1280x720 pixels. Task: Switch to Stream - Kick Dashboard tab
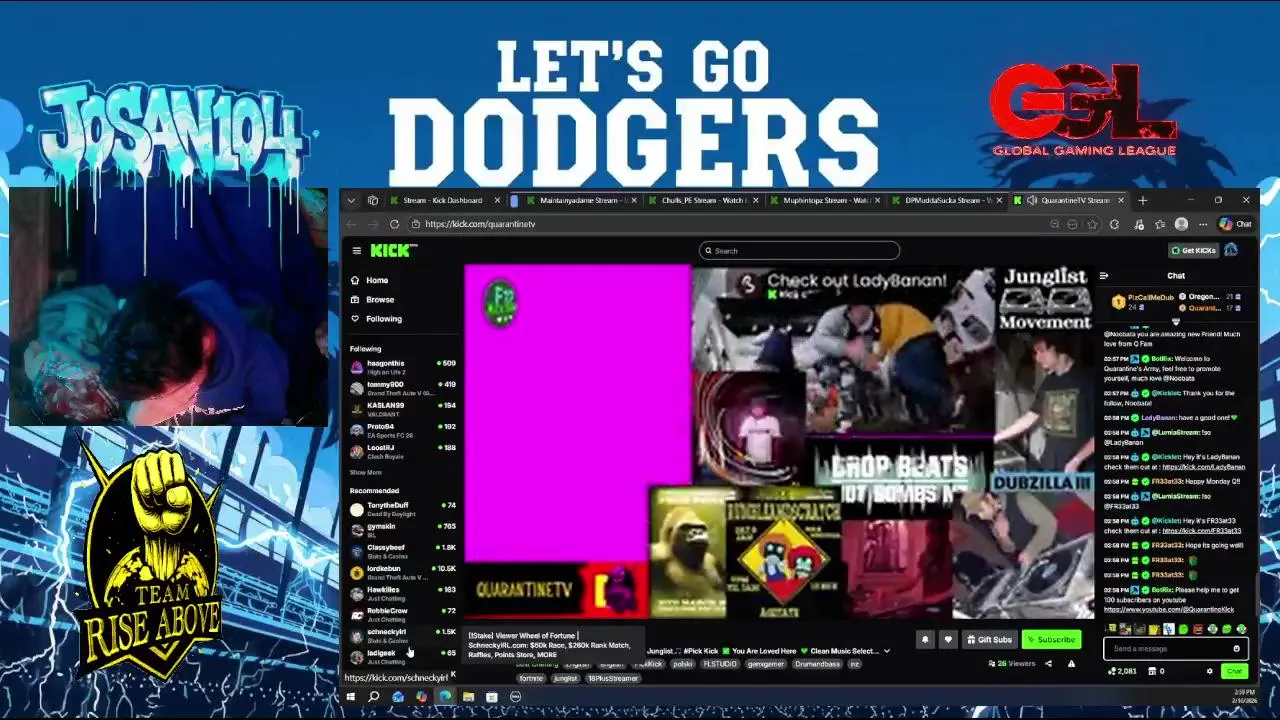coord(442,200)
